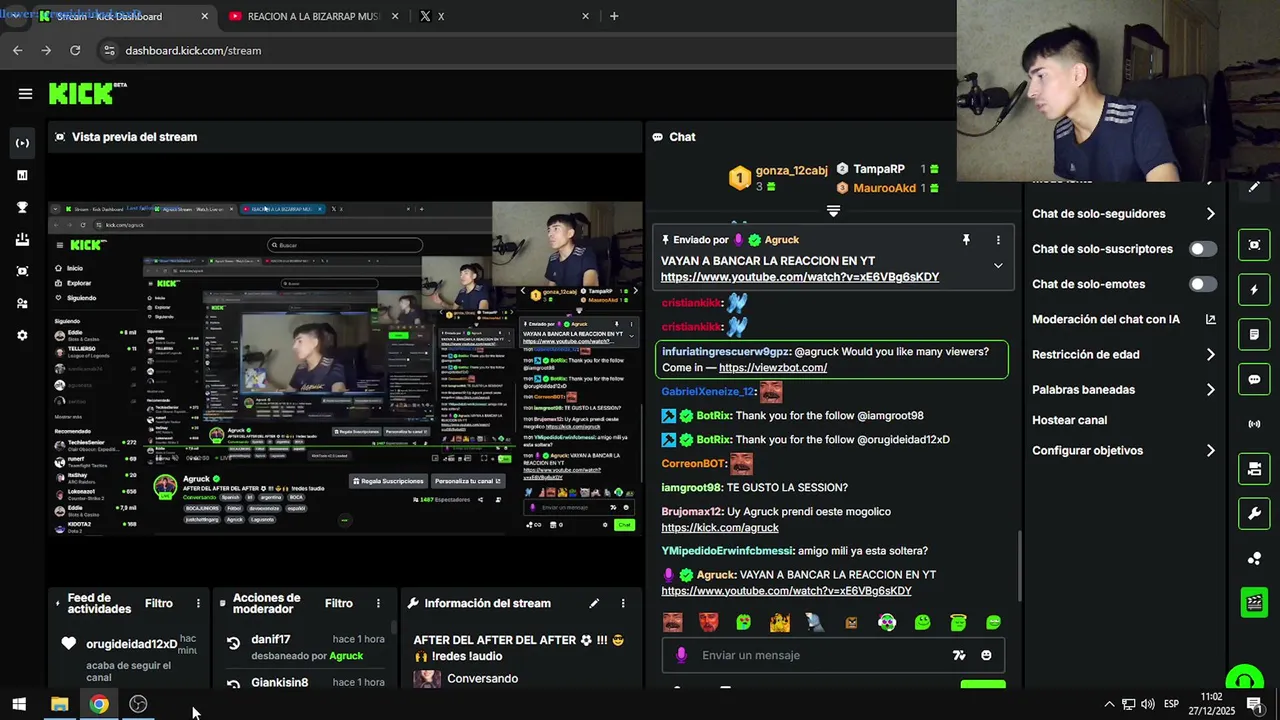Screen dimensions: 1280x720
Task: Click the stream preview video
Action: tap(346, 367)
